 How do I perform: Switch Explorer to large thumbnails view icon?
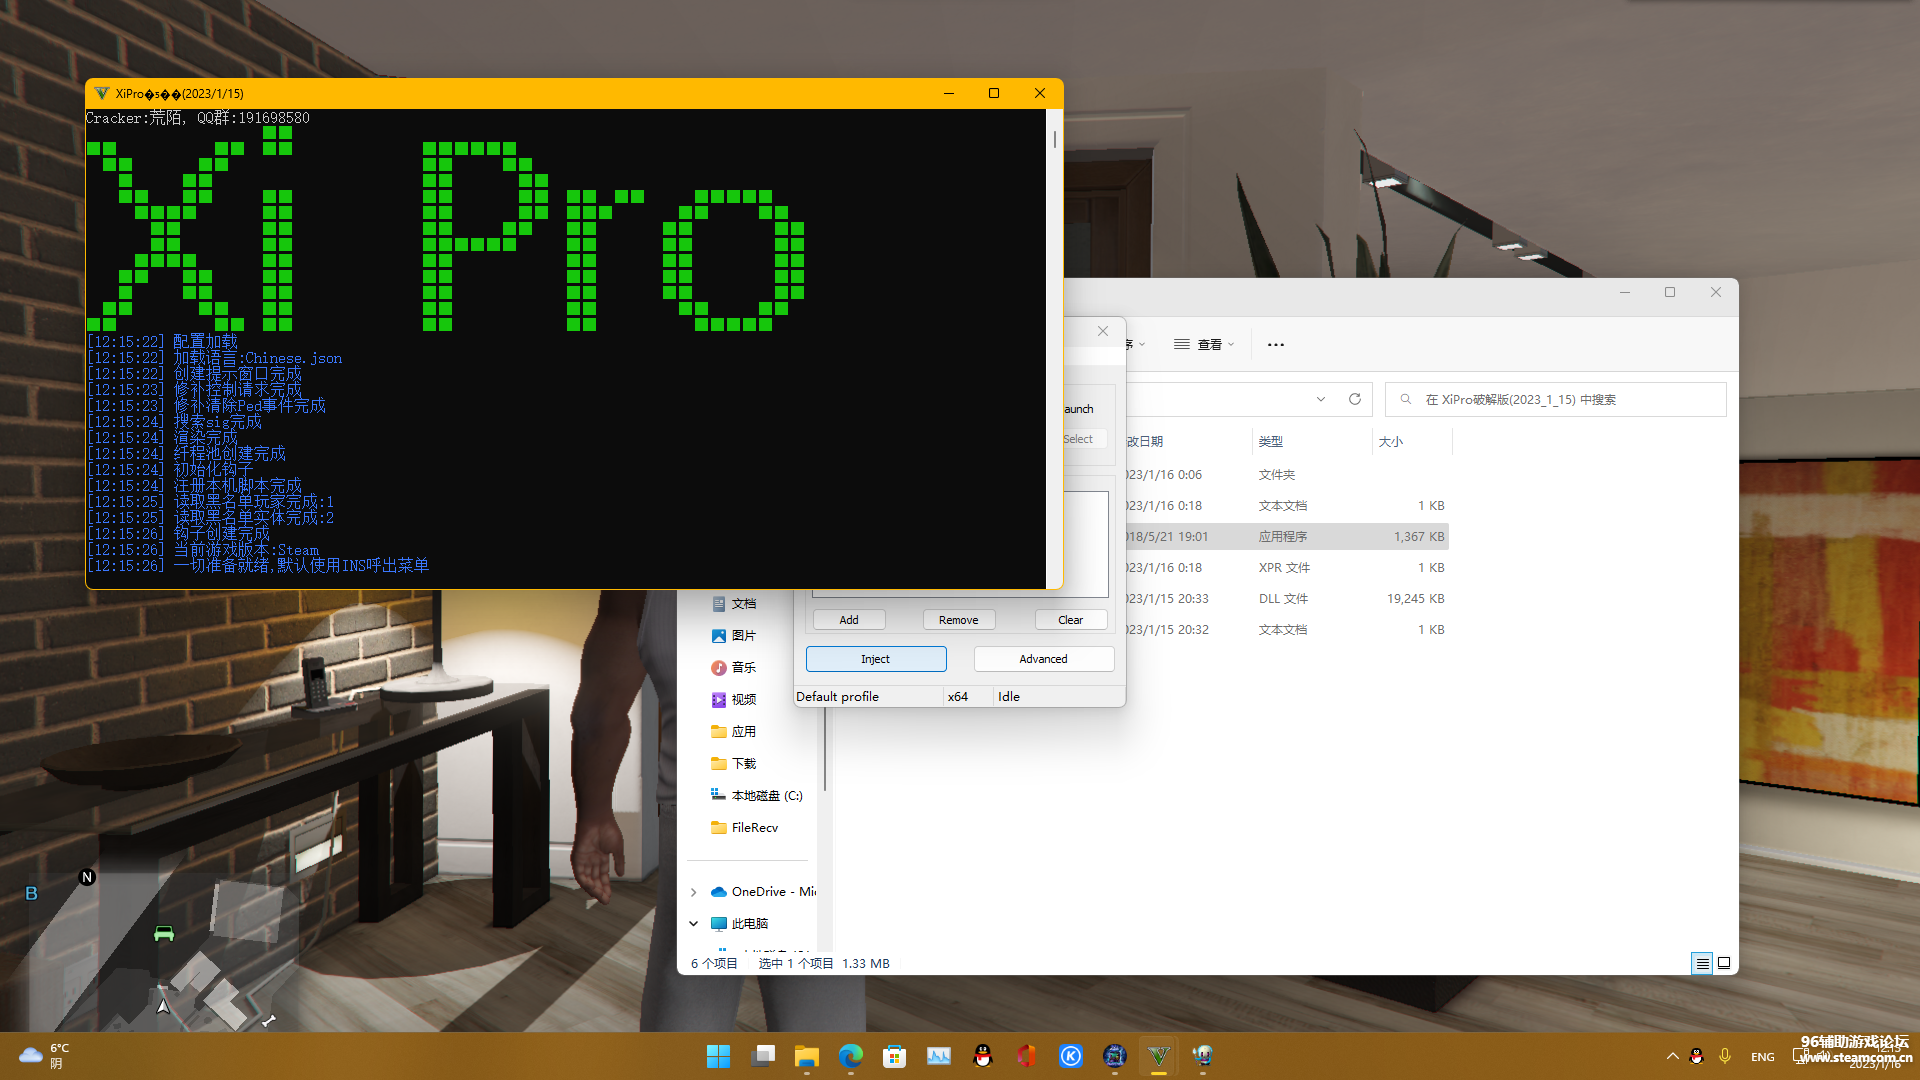pyautogui.click(x=1724, y=963)
